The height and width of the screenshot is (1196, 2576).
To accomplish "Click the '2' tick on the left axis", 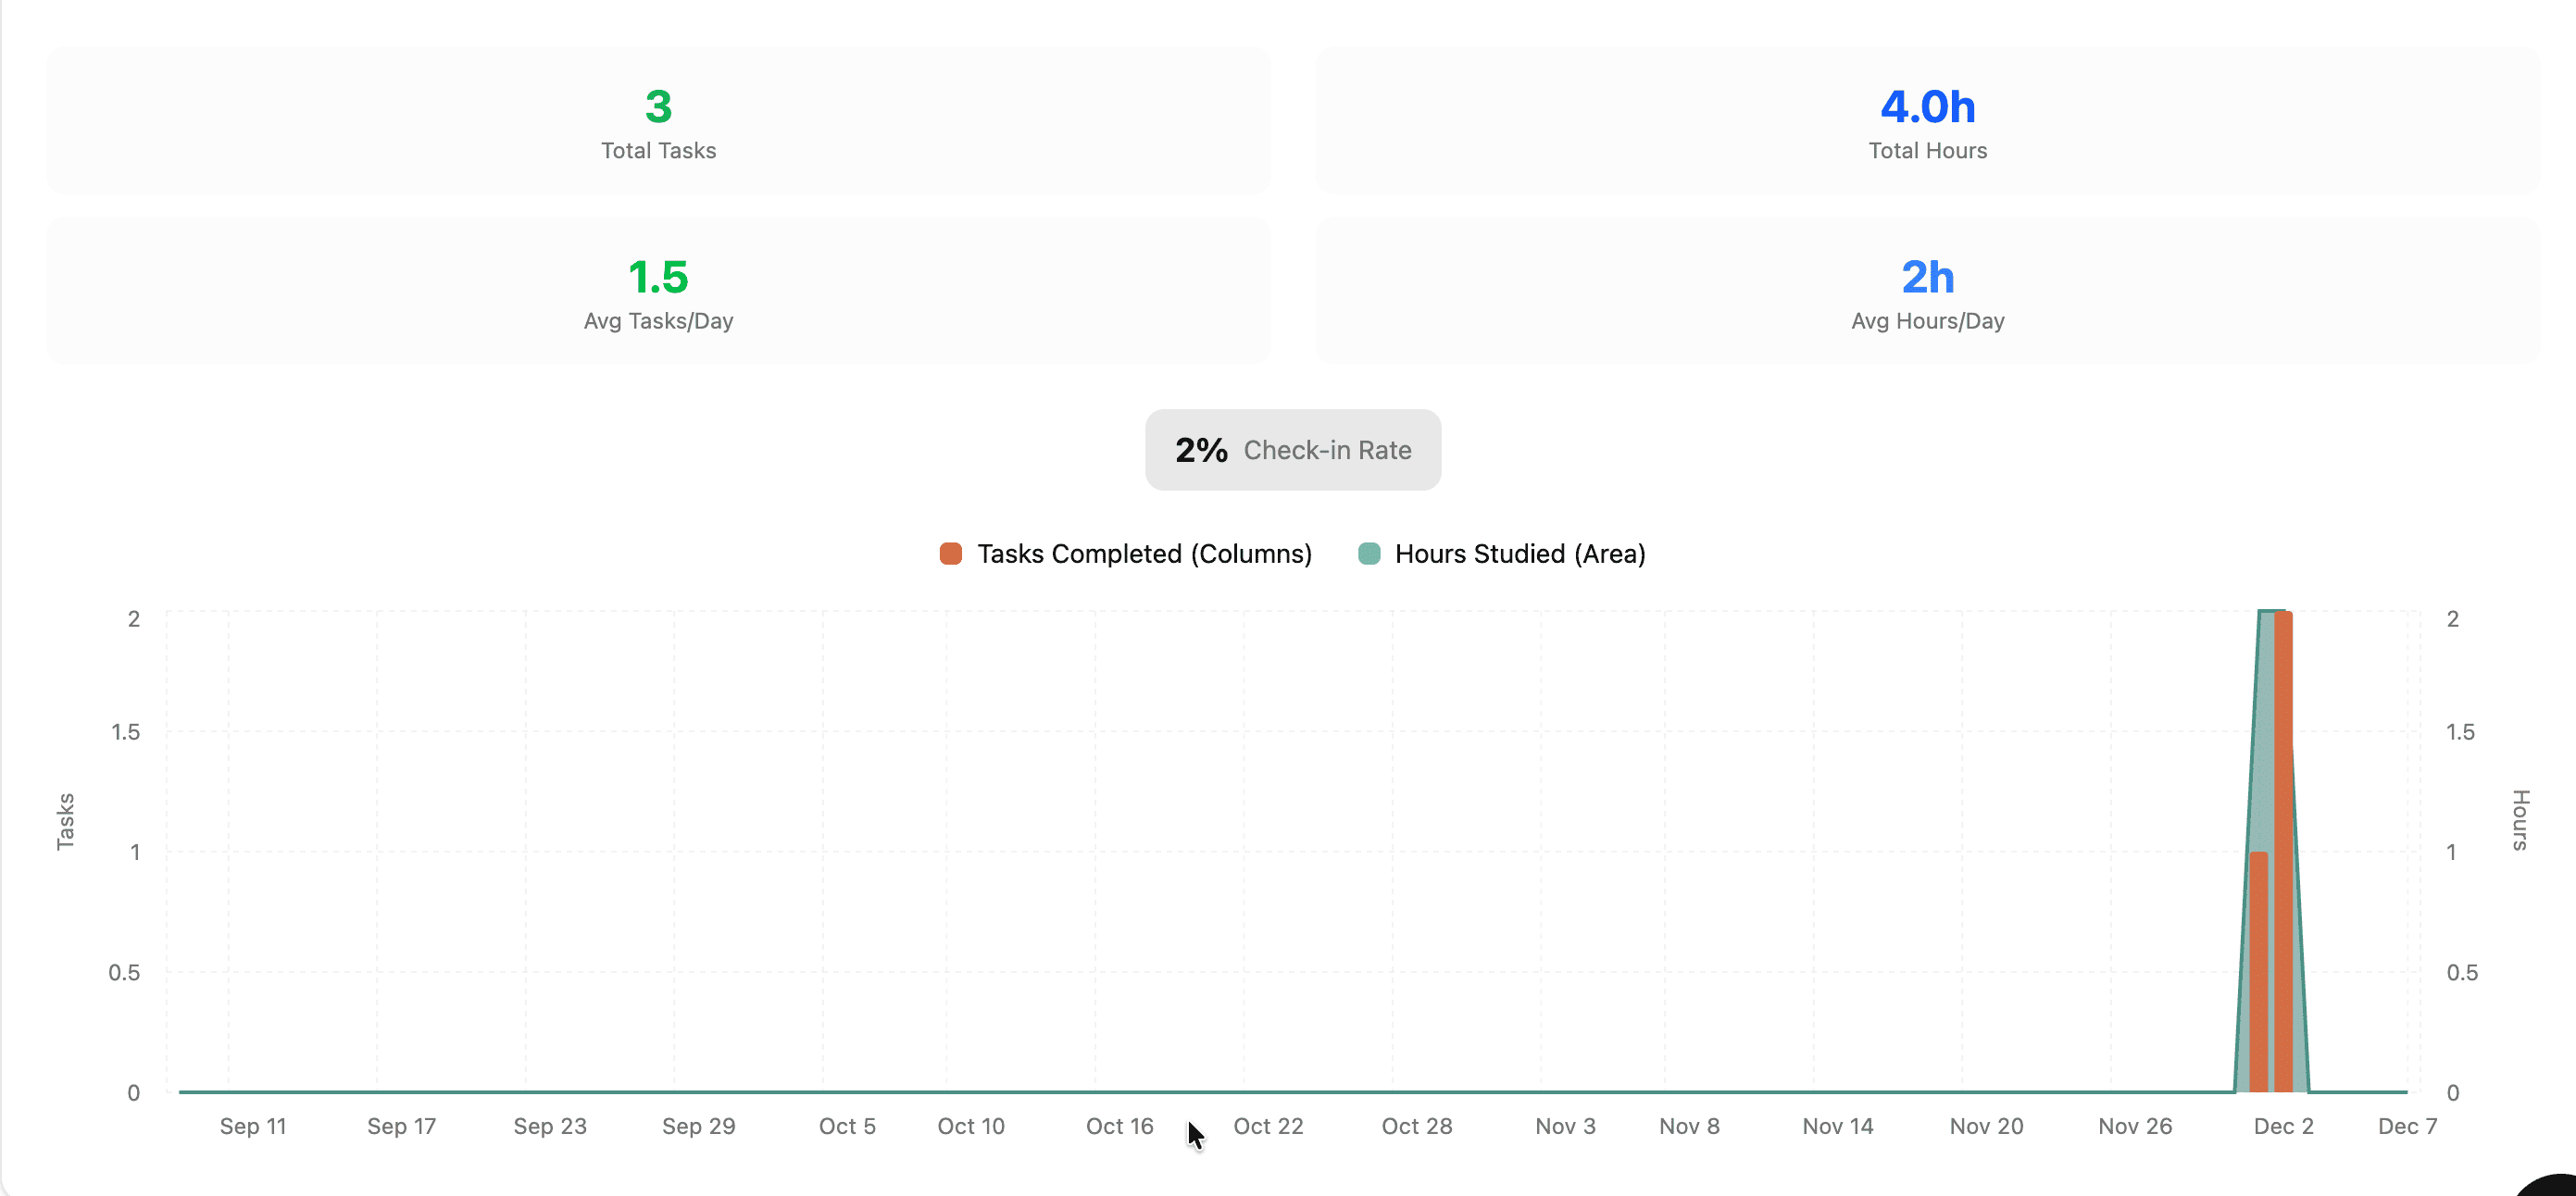I will coord(133,618).
